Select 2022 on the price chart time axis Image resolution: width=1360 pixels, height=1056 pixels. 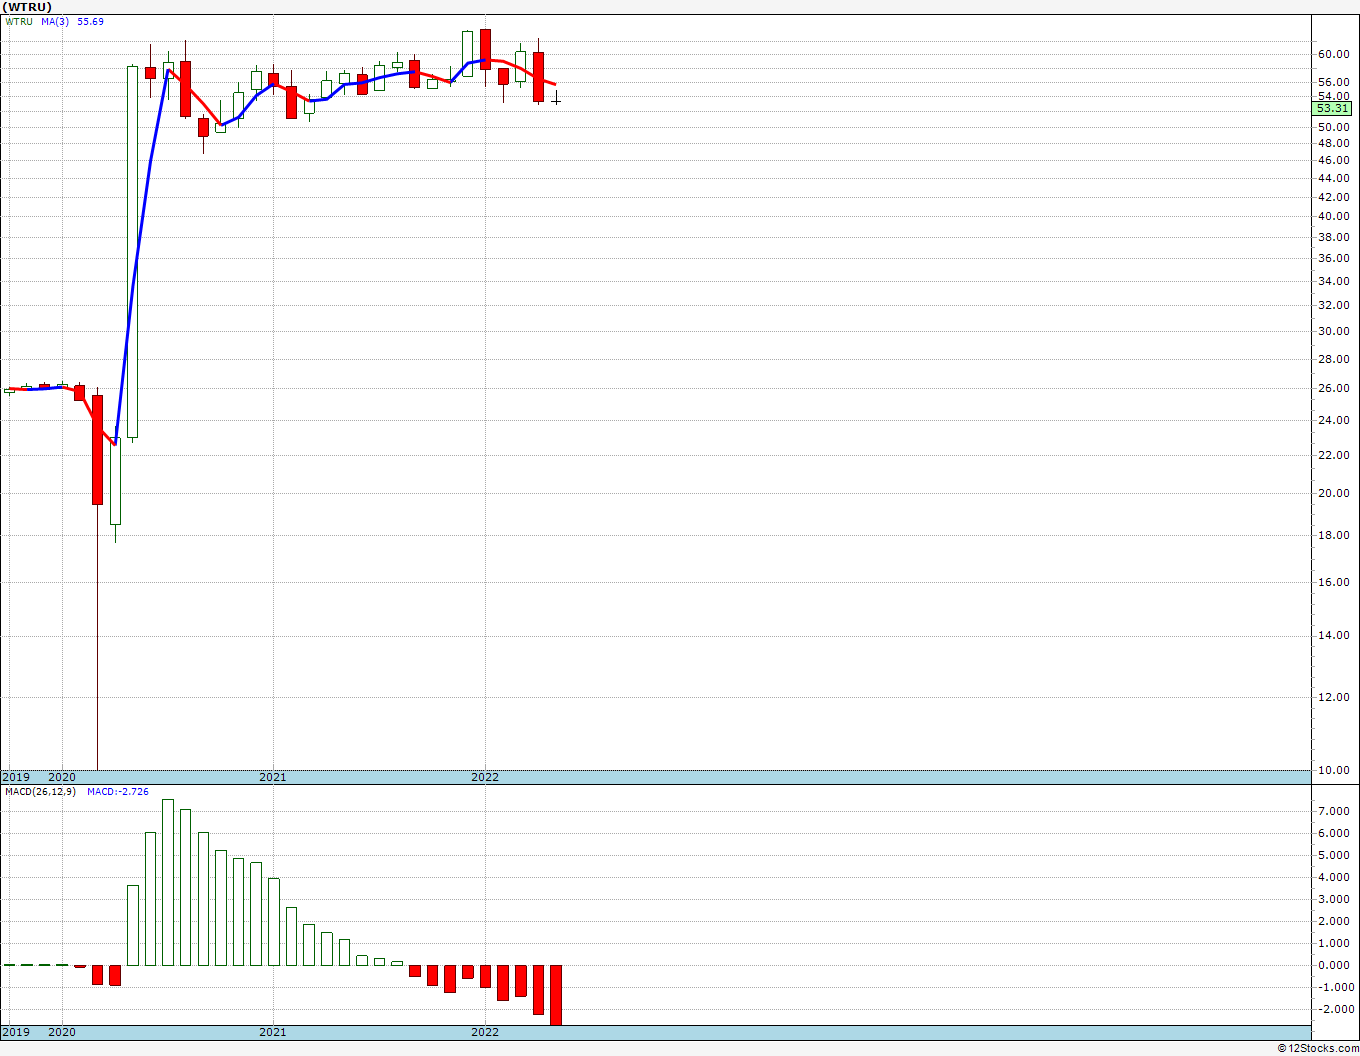tap(485, 777)
